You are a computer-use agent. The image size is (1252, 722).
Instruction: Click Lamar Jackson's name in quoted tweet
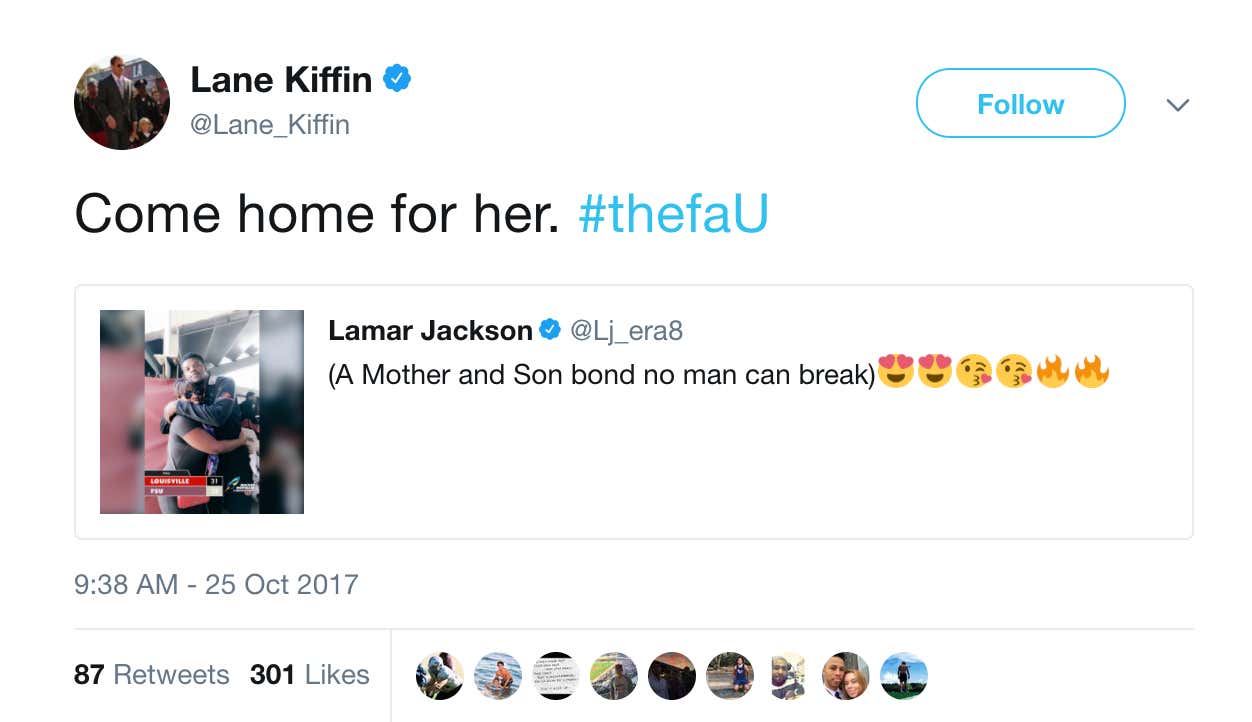(x=430, y=331)
